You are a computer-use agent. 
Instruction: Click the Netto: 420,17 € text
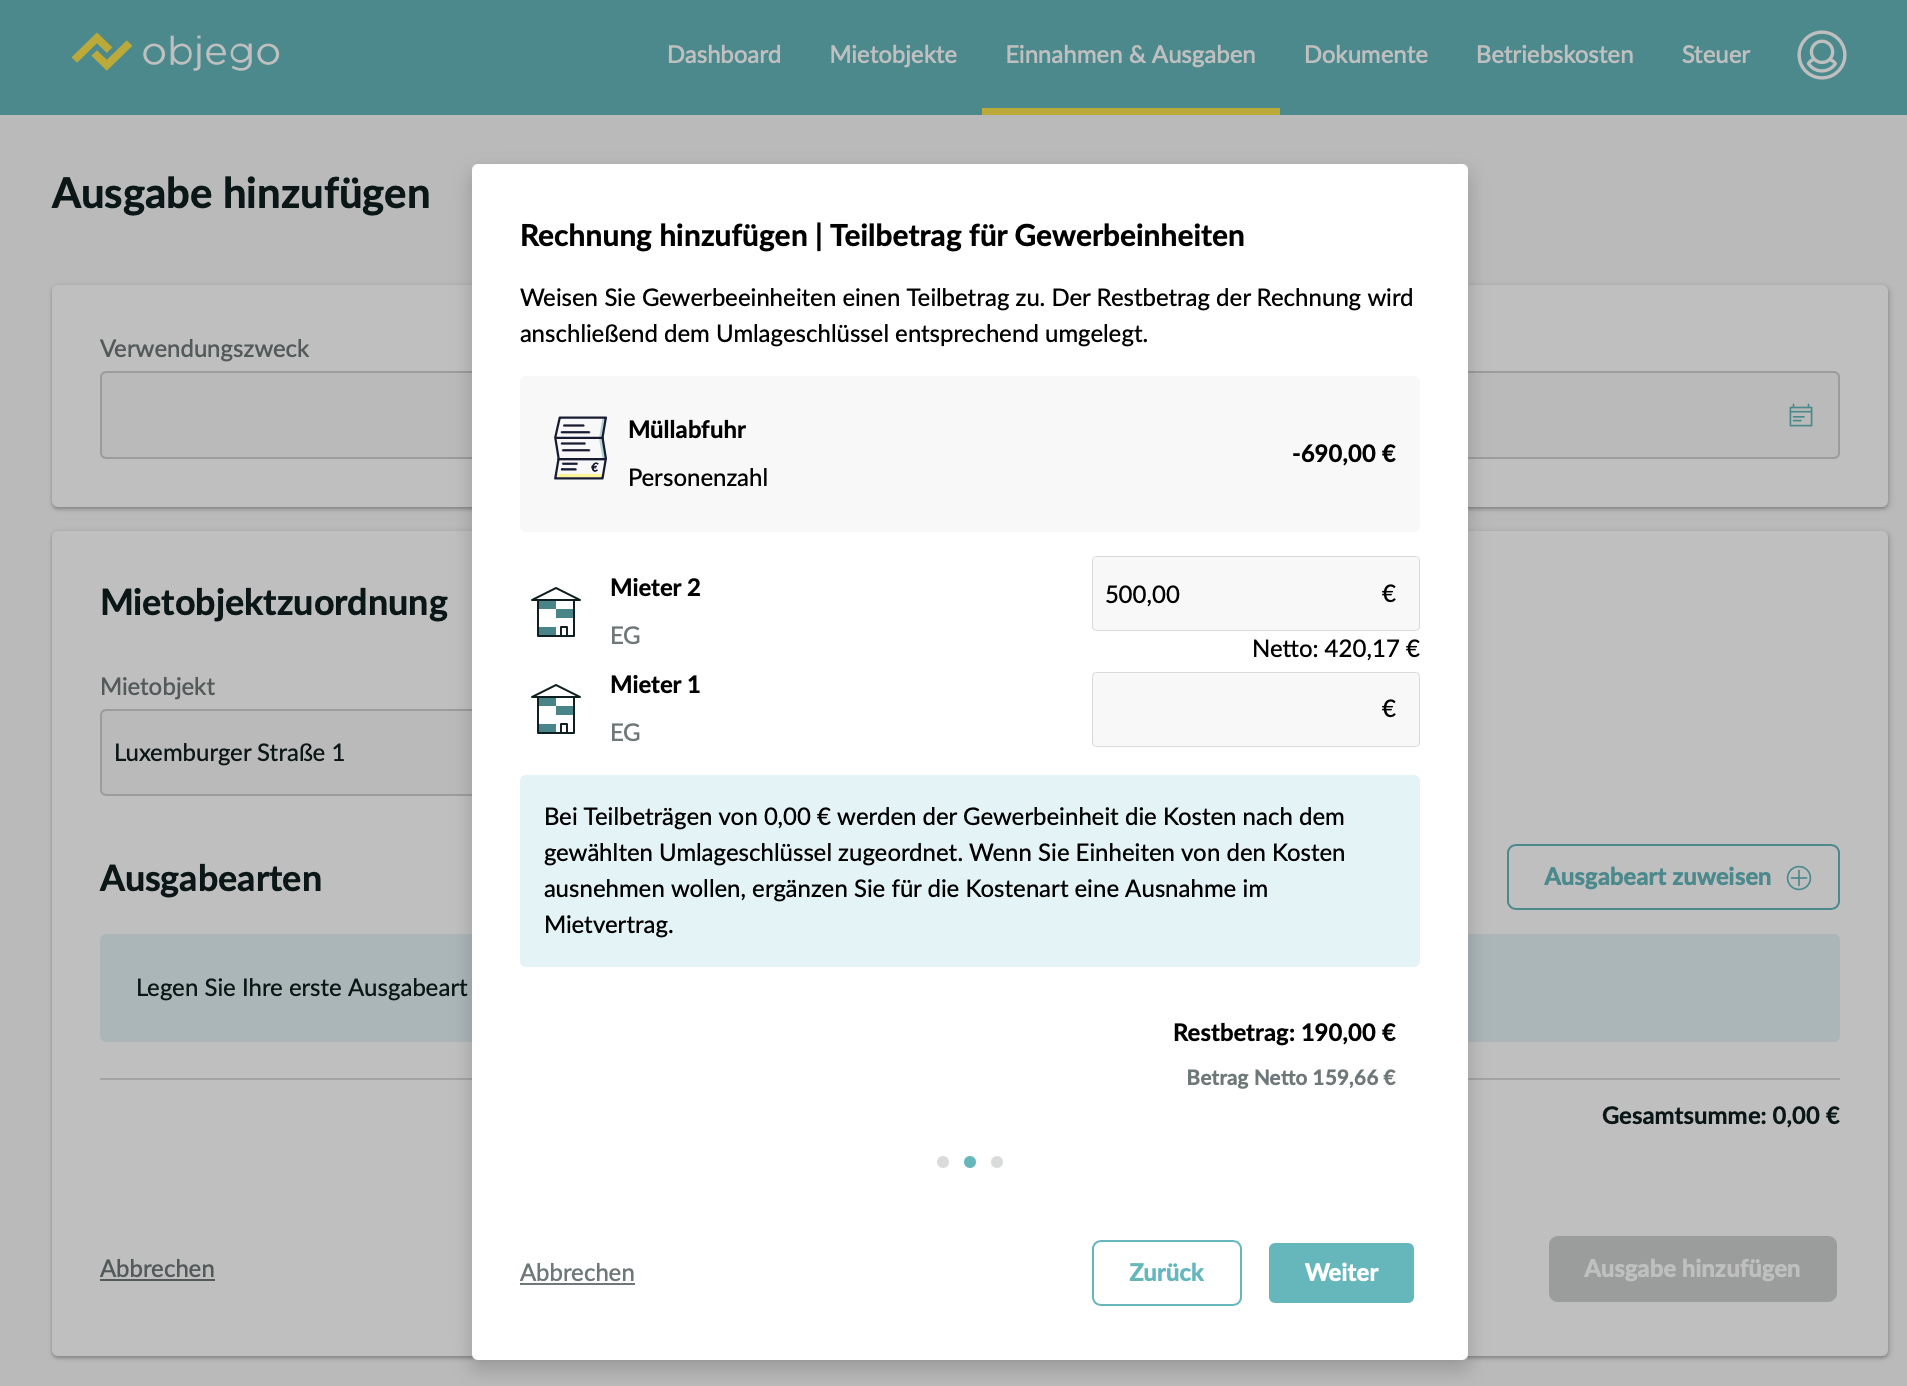(x=1336, y=649)
